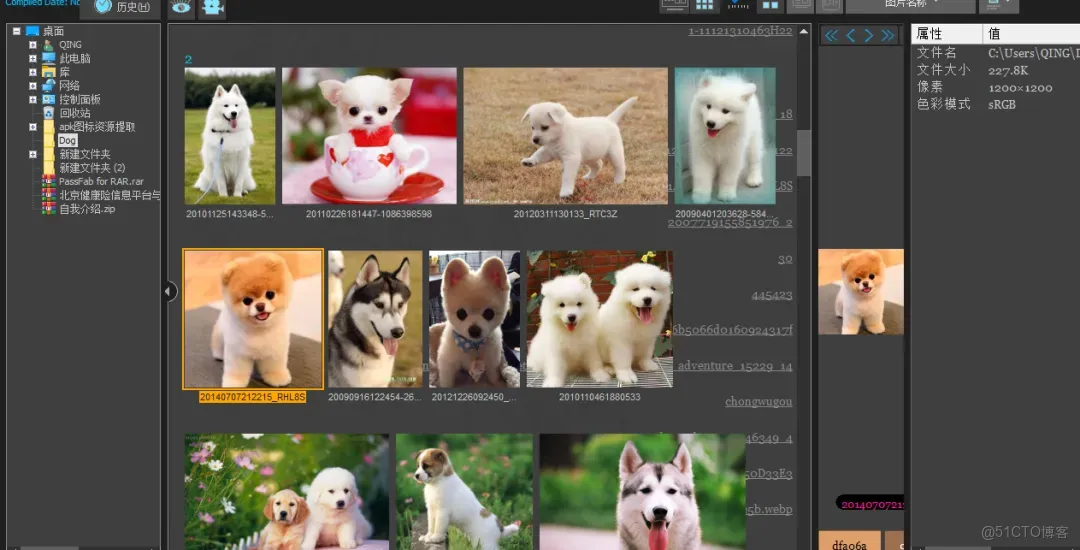Expand the 控制面板 tree node

pos(33,100)
